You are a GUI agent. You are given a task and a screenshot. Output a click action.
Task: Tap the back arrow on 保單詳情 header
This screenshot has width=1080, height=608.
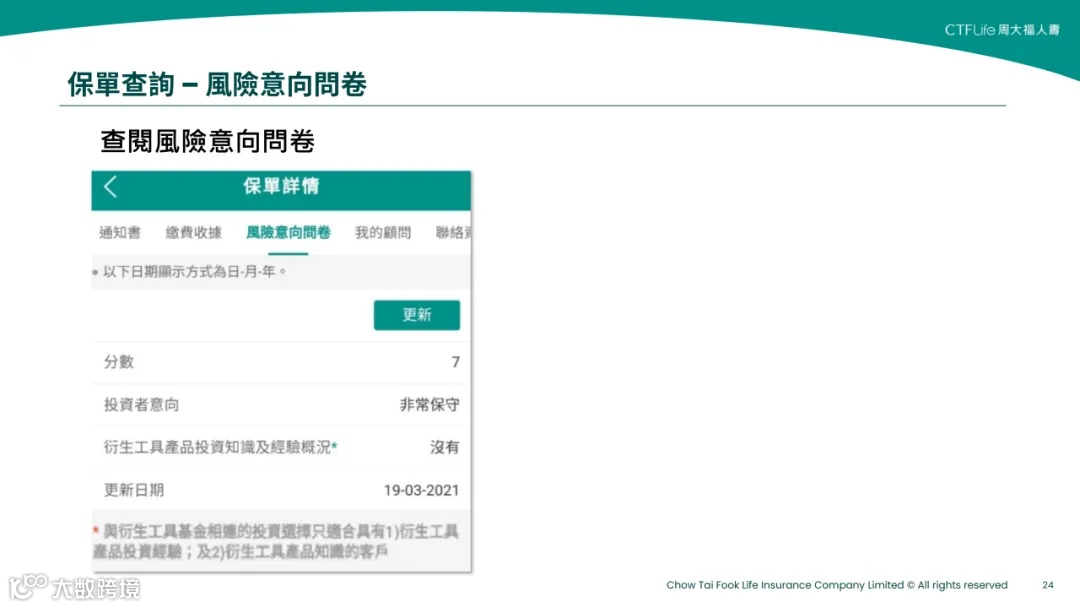[x=110, y=189]
